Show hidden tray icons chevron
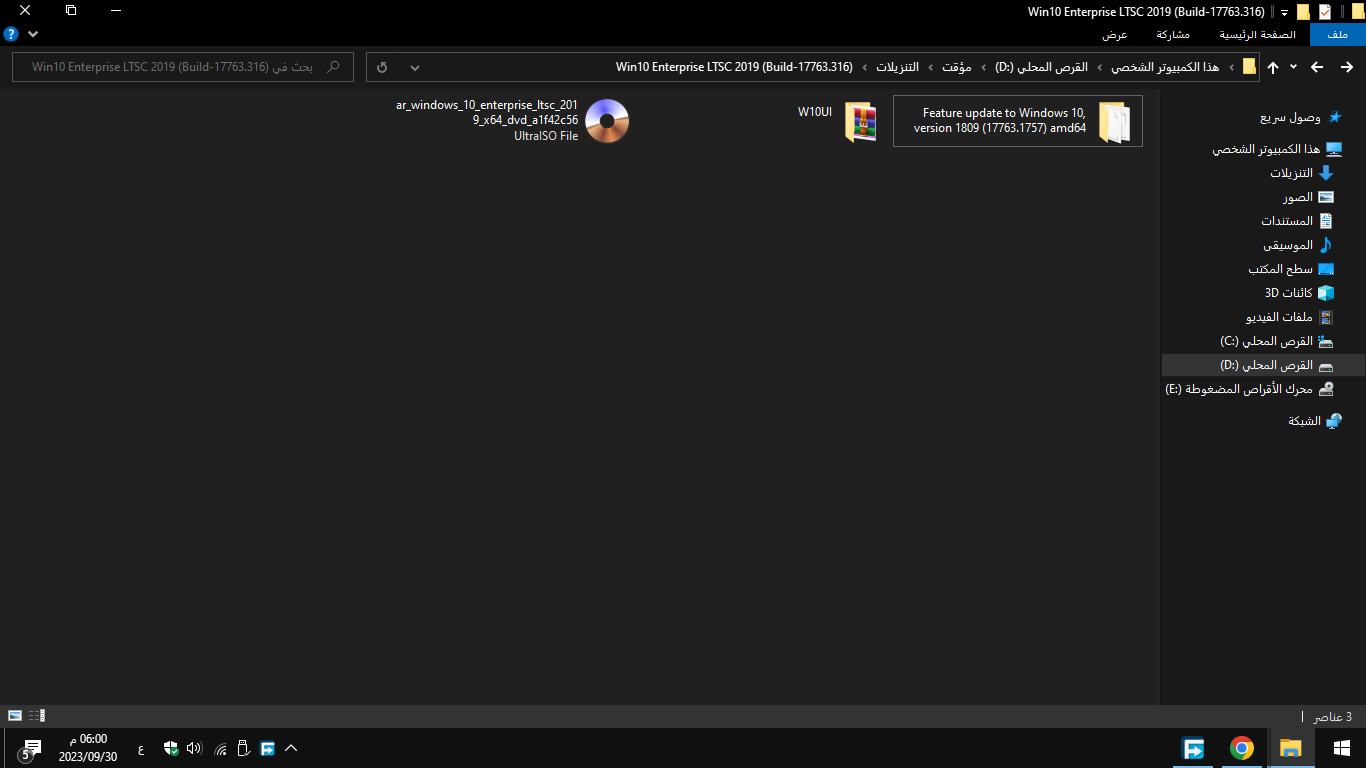 coord(292,748)
